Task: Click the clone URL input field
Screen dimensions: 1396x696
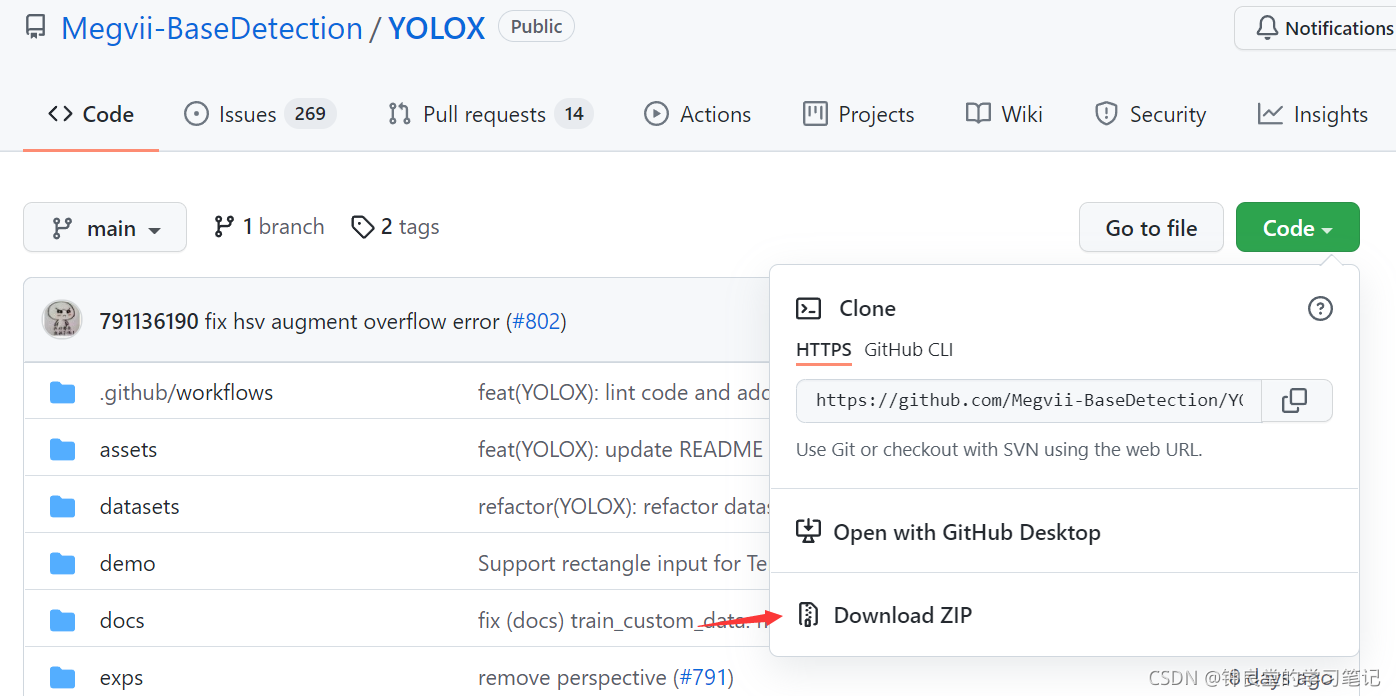Action: pos(1029,400)
